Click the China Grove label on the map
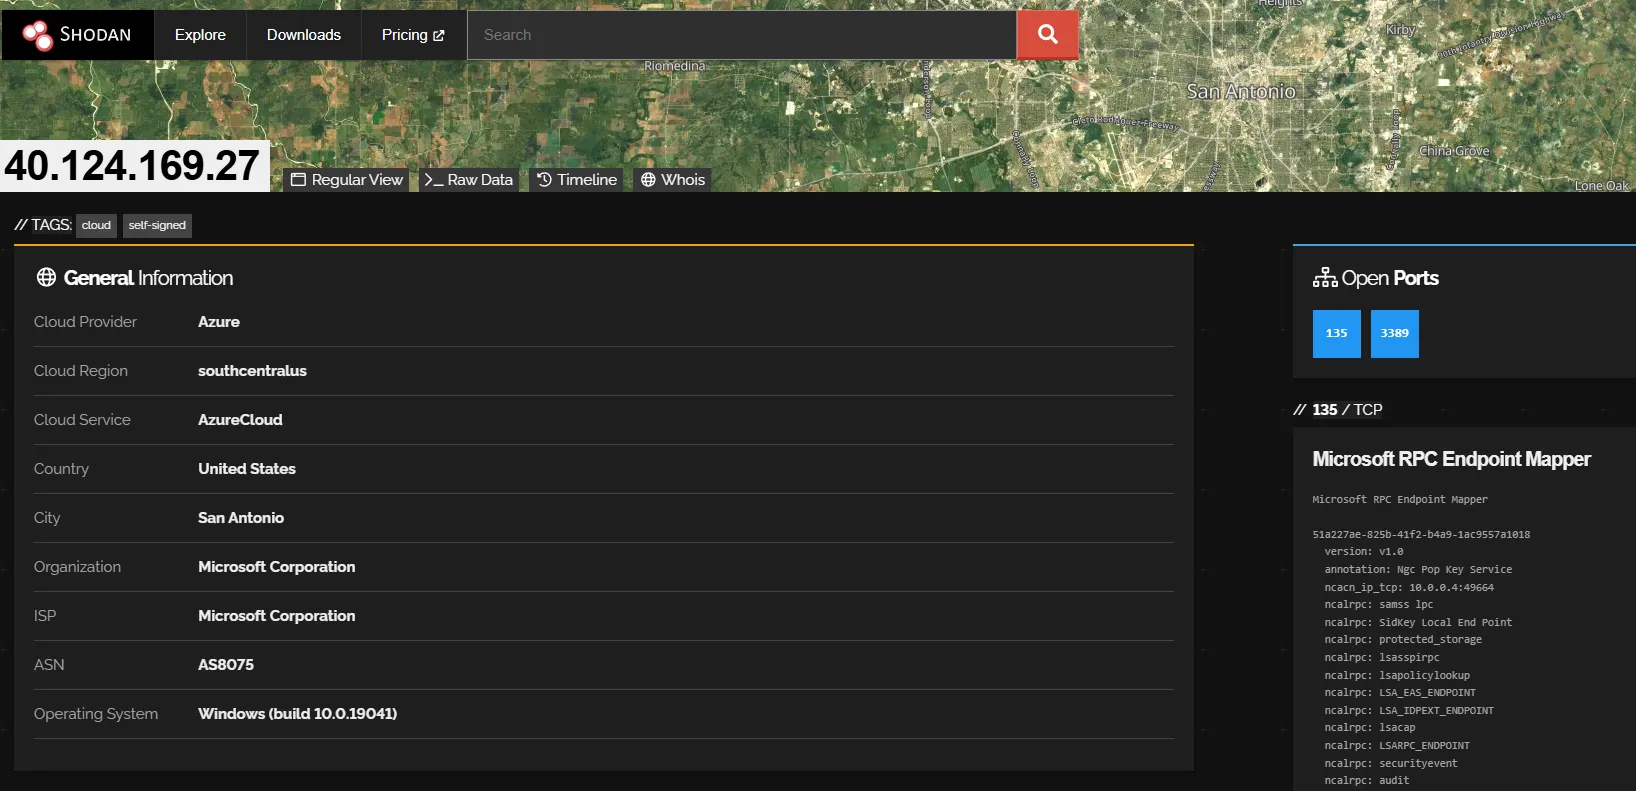 pyautogui.click(x=1454, y=151)
